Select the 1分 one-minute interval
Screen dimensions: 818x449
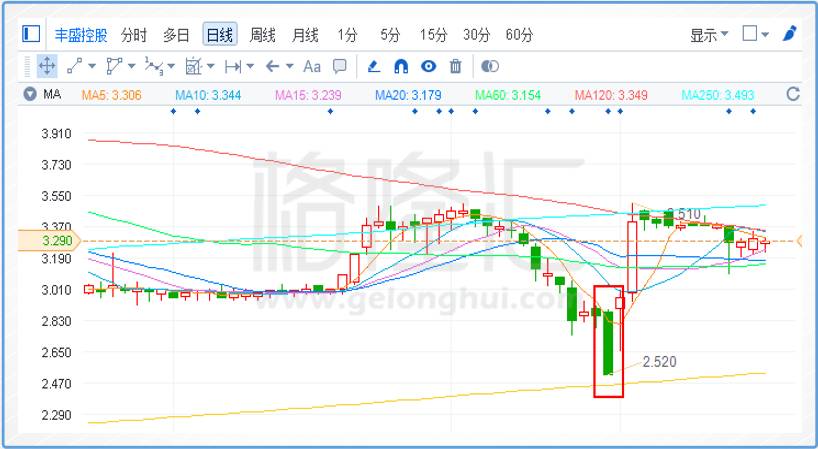coord(347,35)
